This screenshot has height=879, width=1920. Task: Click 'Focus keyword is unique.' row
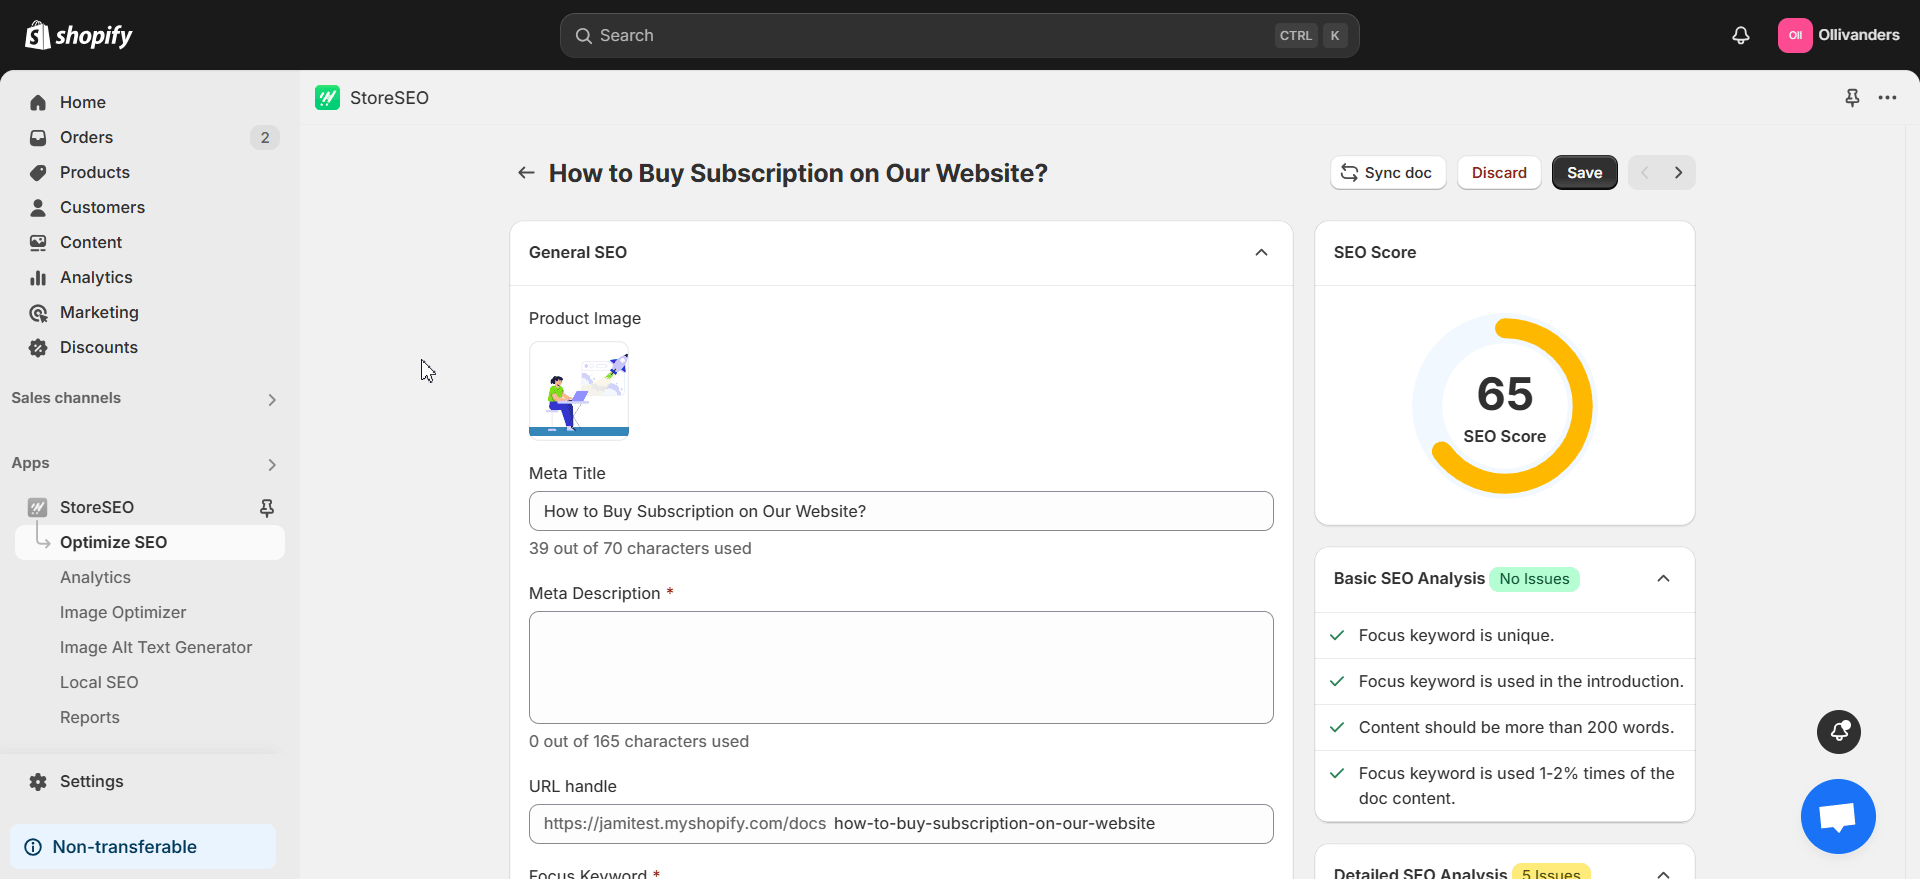[1504, 636]
